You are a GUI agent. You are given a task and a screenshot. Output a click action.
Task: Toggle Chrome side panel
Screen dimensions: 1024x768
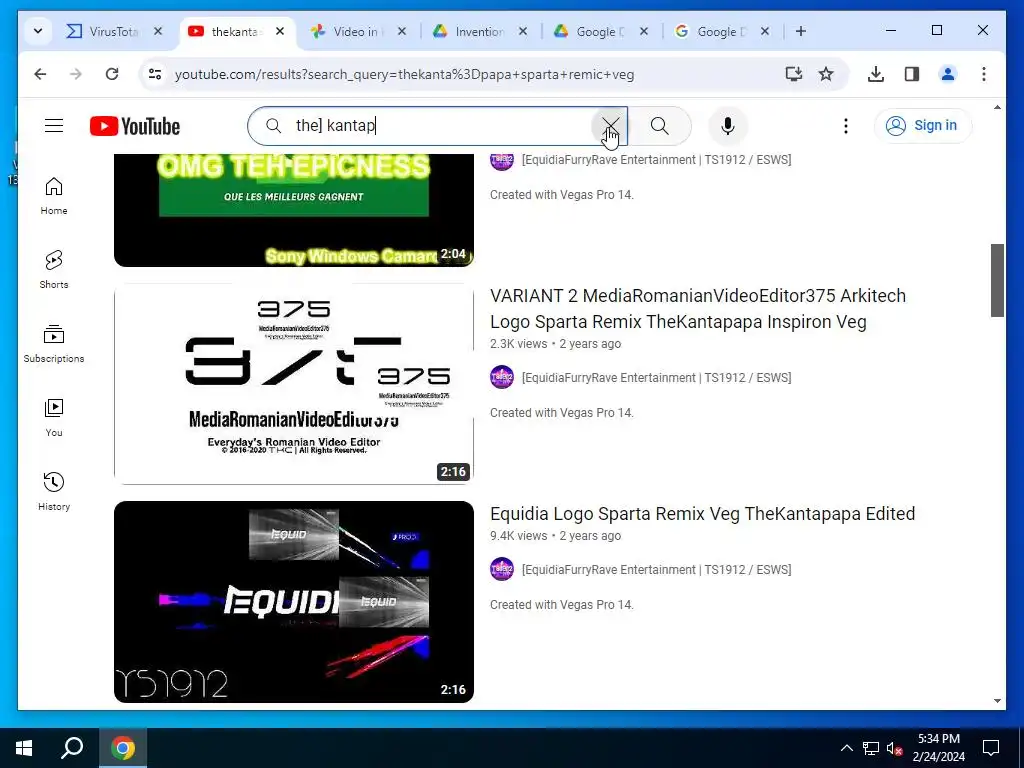(912, 74)
